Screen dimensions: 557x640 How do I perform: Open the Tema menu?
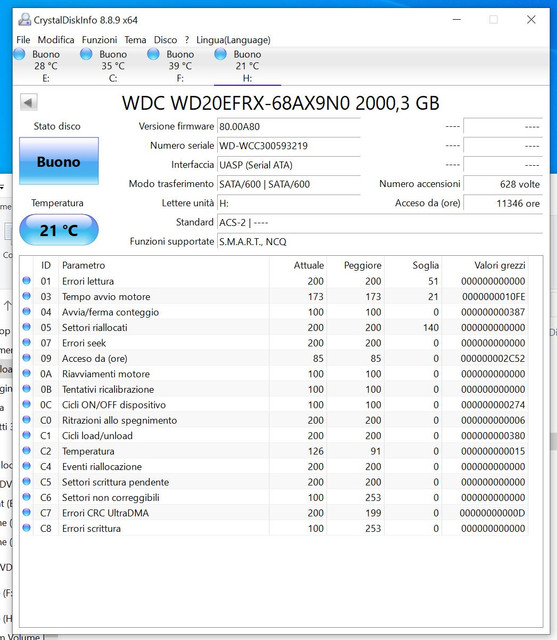click(x=135, y=40)
